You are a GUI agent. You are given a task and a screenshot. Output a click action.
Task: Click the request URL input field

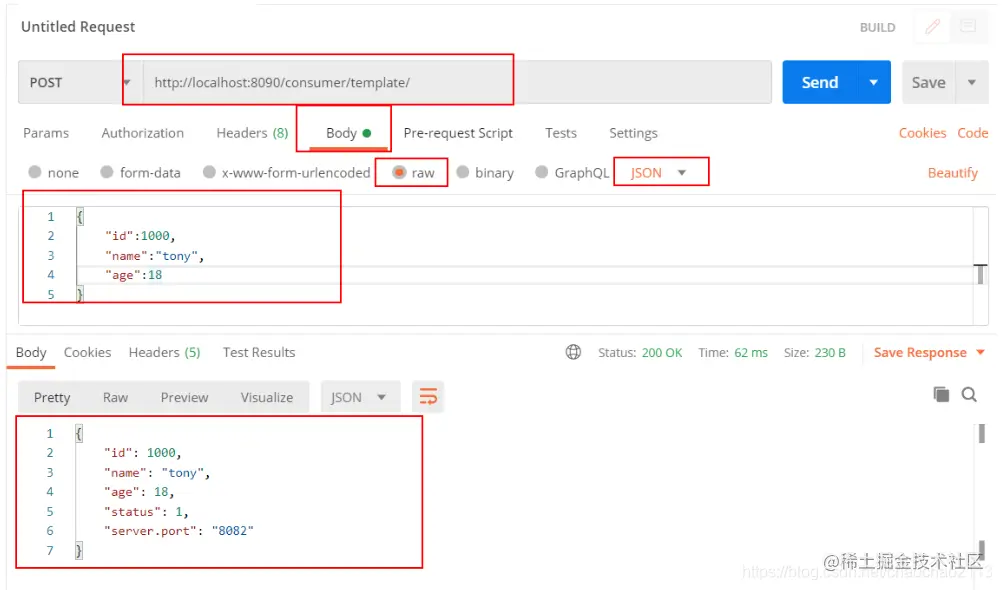point(457,82)
